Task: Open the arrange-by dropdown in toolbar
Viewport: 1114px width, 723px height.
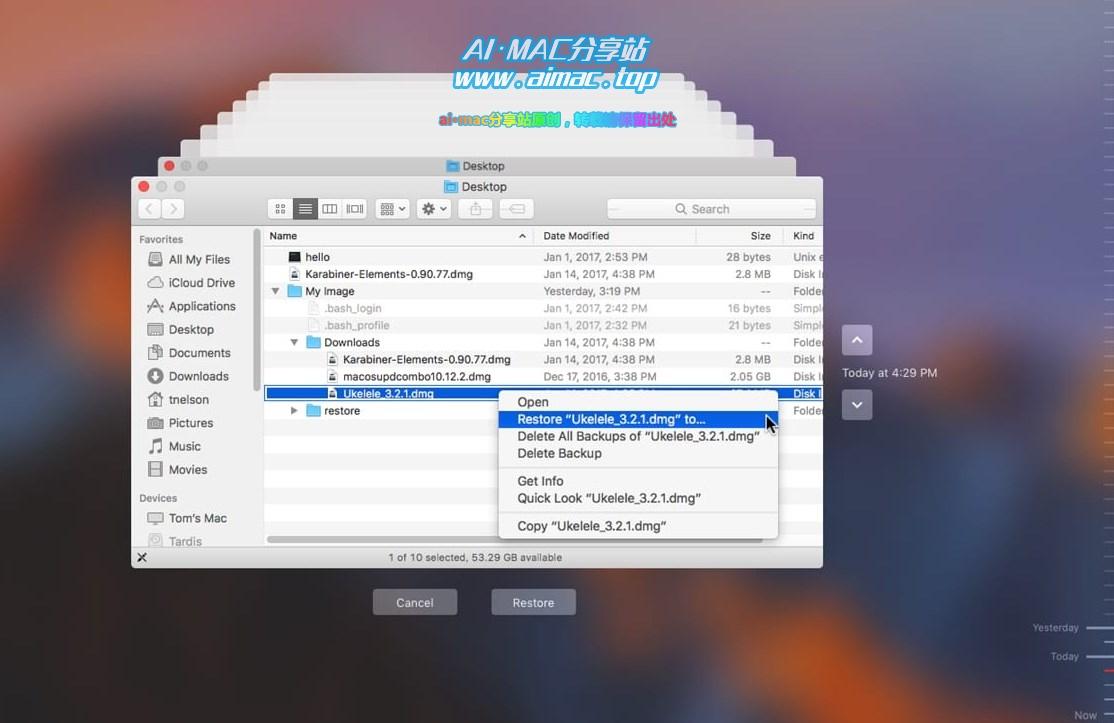Action: tap(392, 209)
